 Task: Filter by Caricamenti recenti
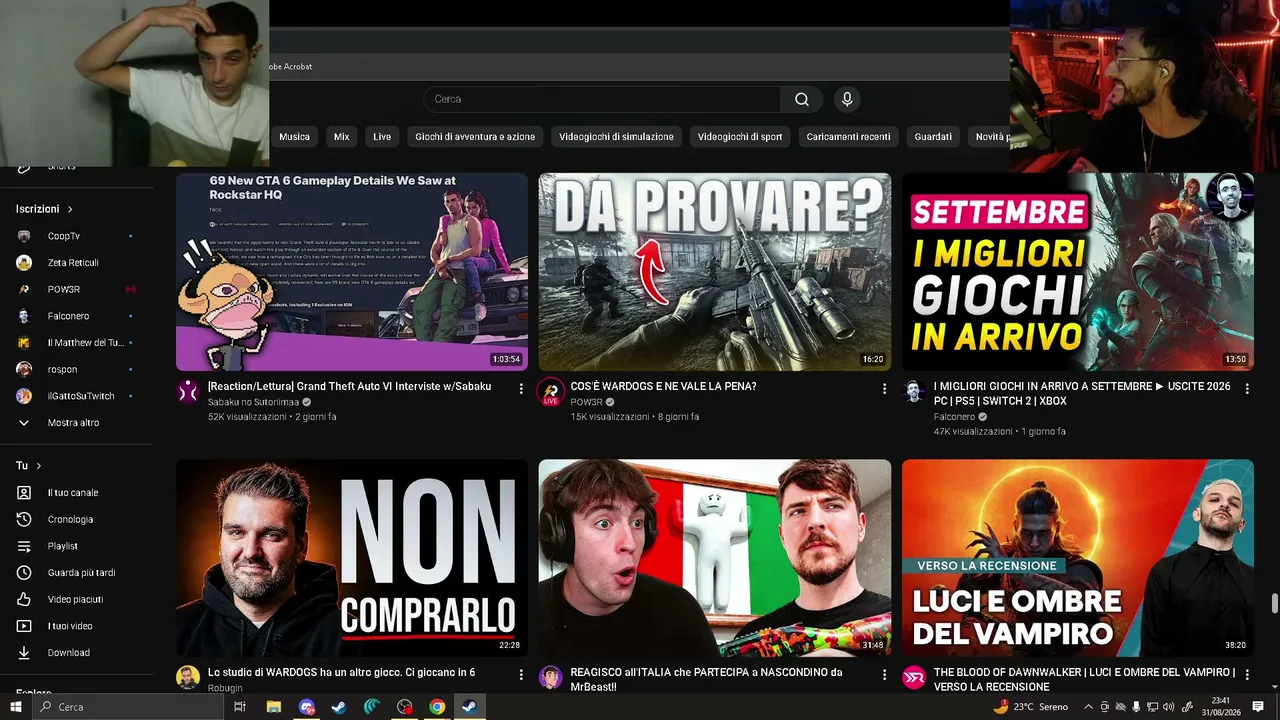[848, 137]
